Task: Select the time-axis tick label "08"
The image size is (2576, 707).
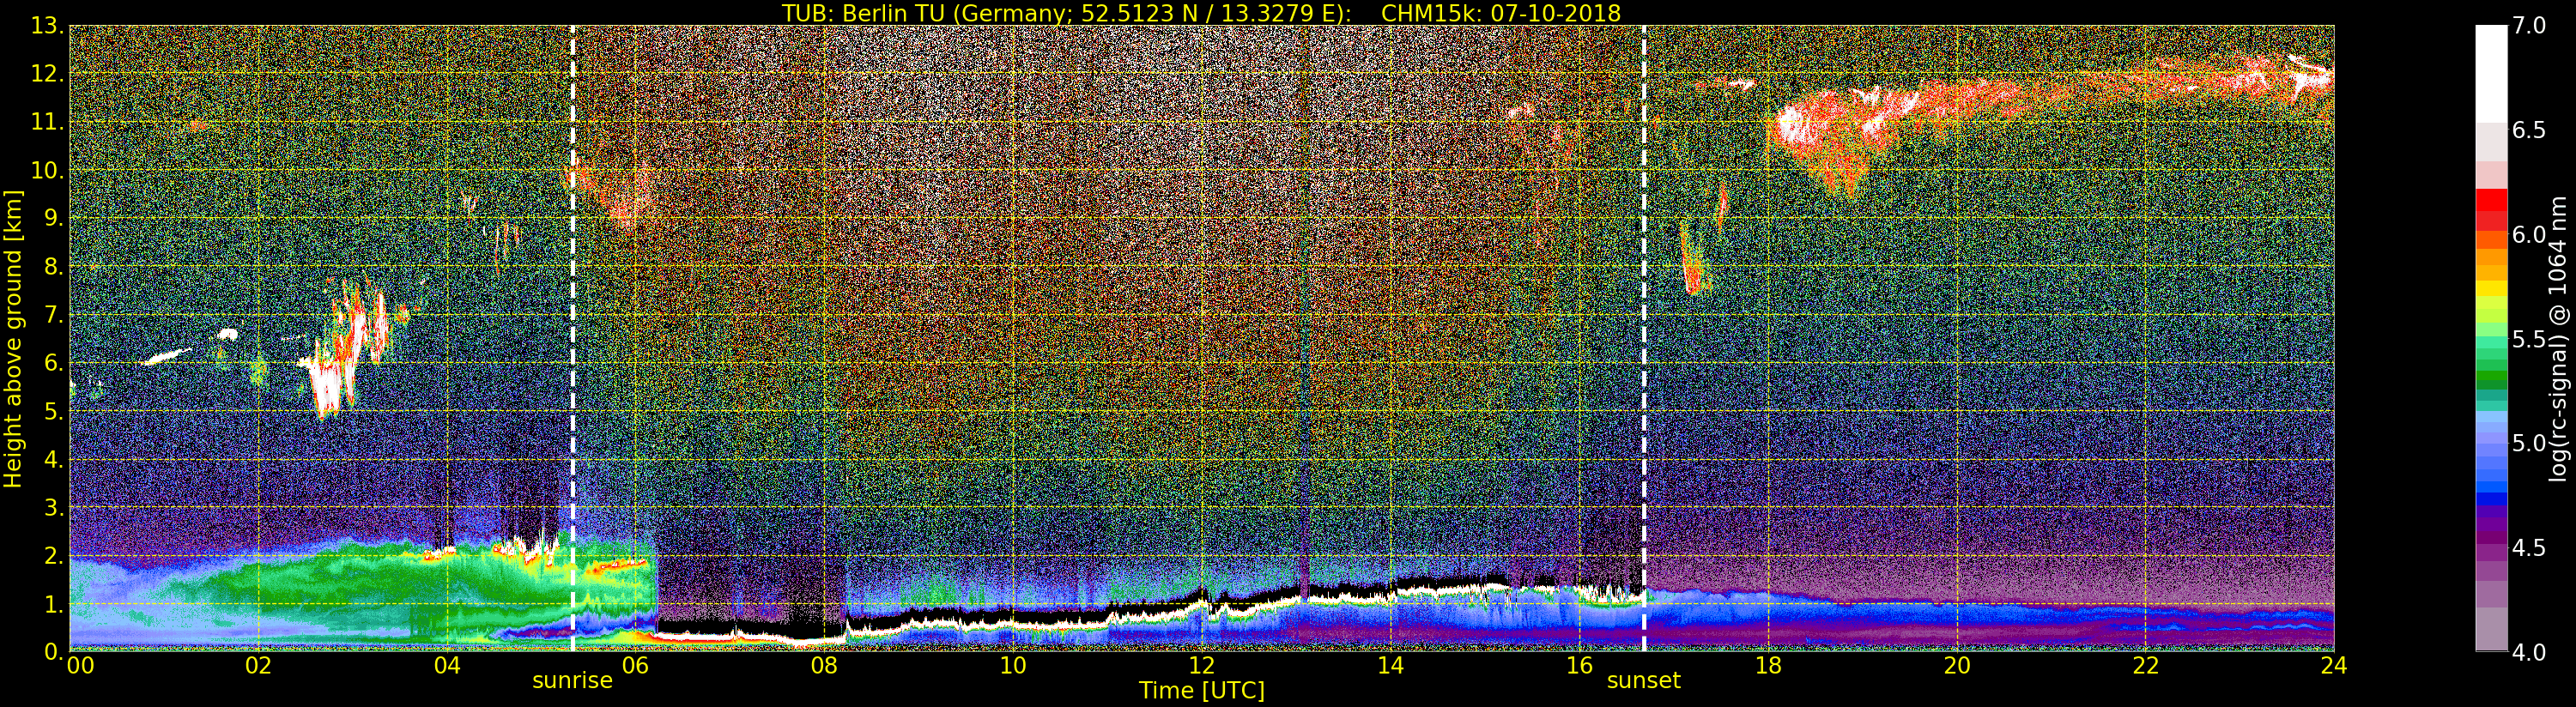Action: (x=824, y=665)
